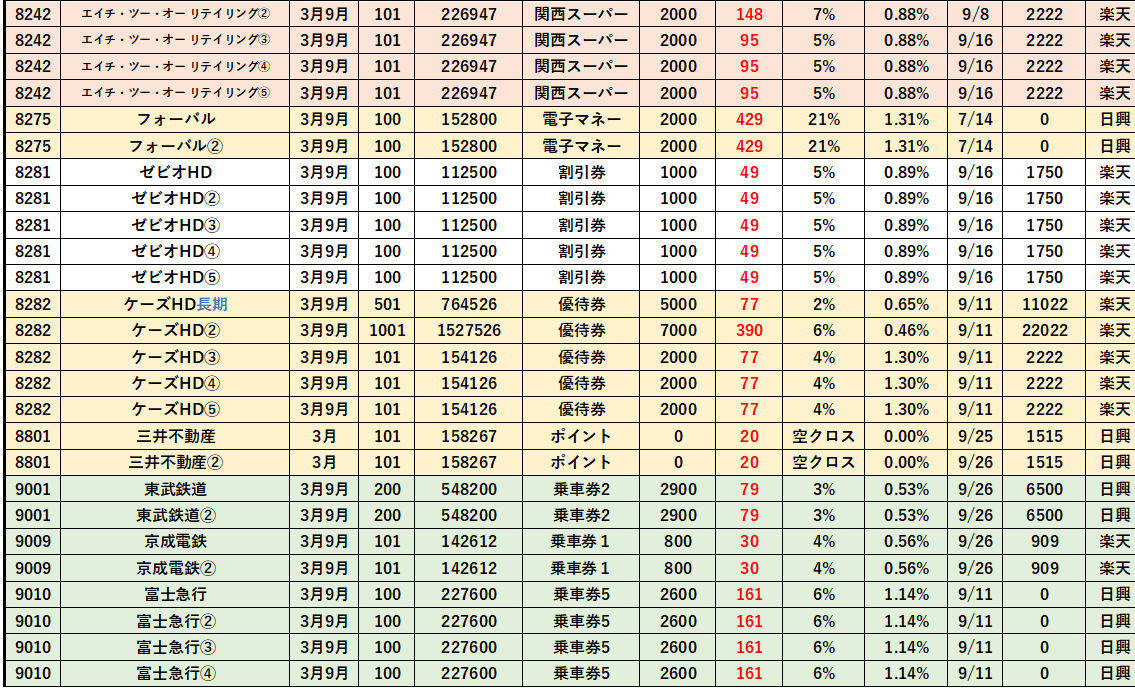Select the 764526 amount cell

click(x=469, y=304)
